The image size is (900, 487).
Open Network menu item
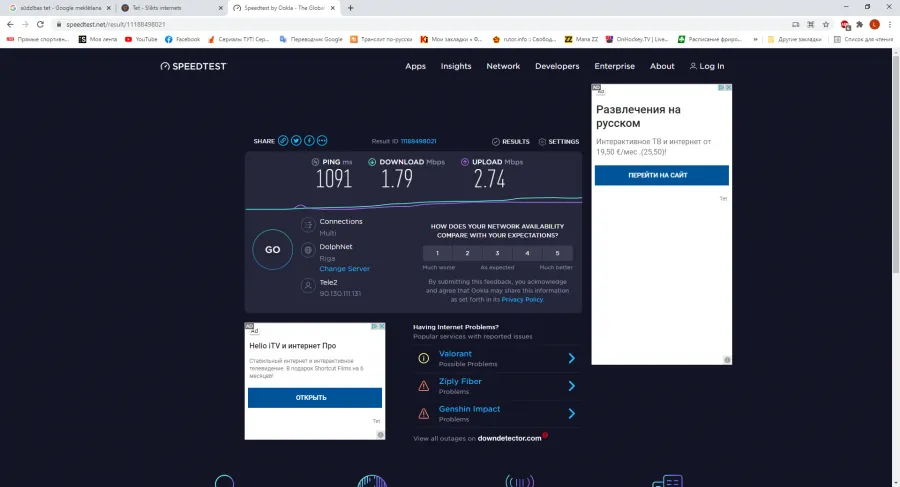(x=503, y=66)
